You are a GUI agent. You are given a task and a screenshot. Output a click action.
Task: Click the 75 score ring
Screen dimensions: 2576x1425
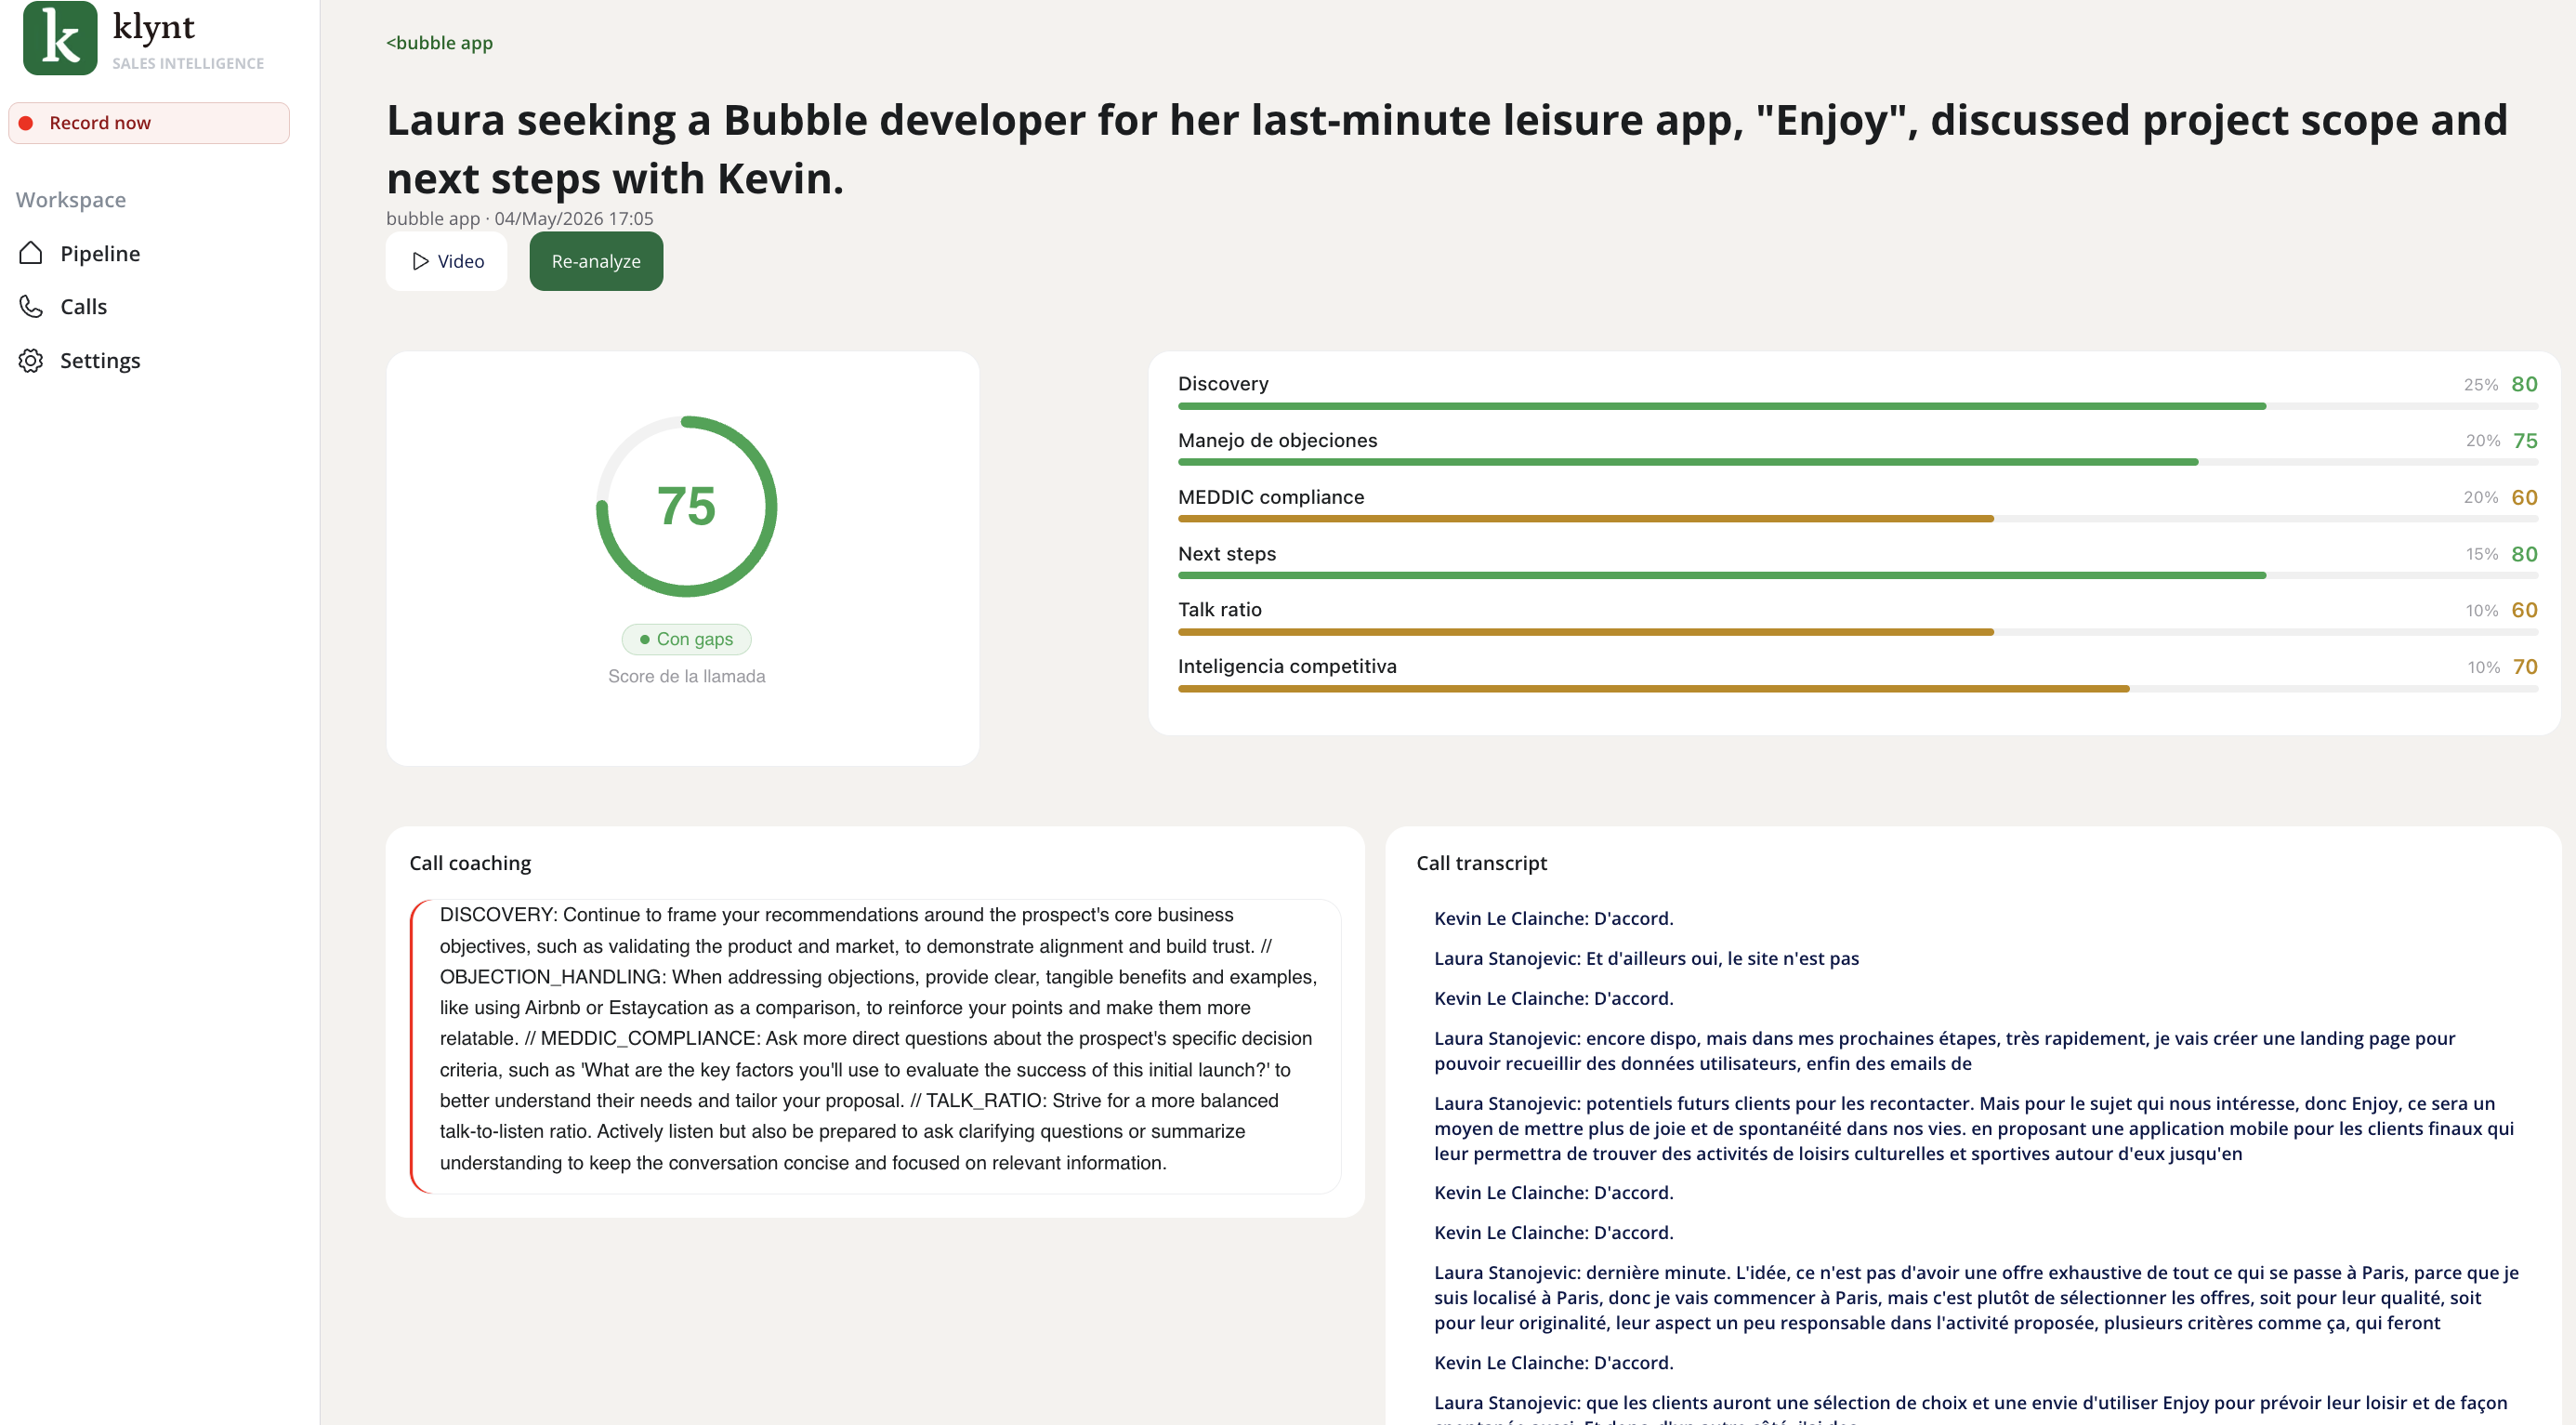686,506
